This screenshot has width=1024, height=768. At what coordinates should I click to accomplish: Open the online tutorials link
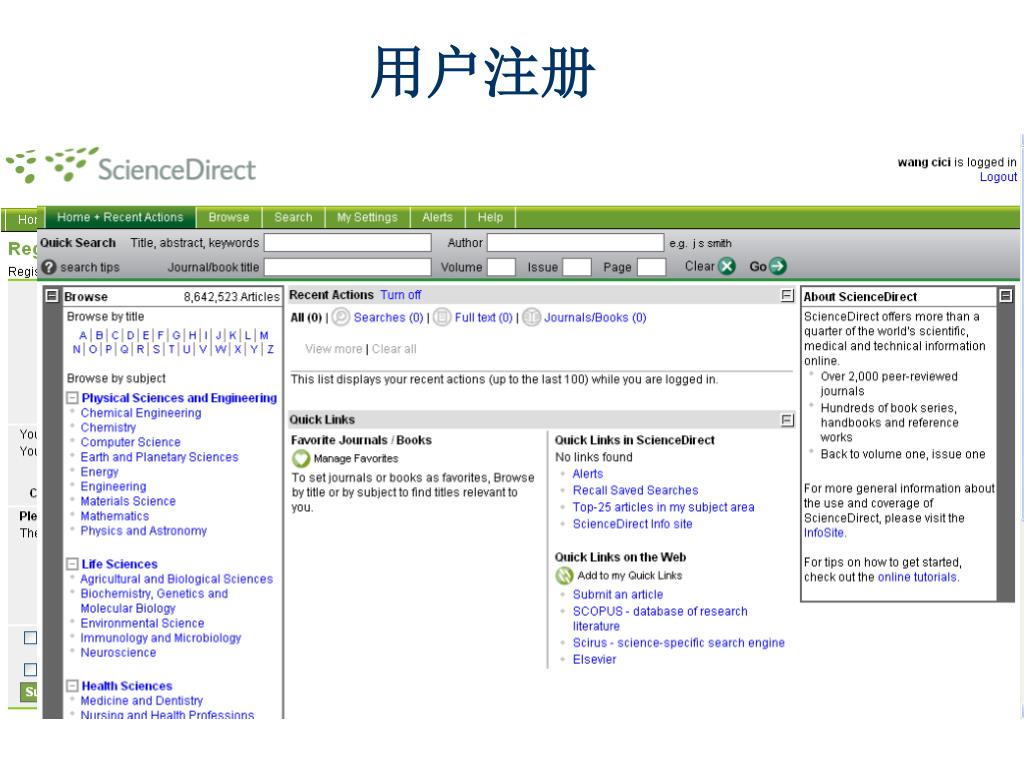[918, 577]
